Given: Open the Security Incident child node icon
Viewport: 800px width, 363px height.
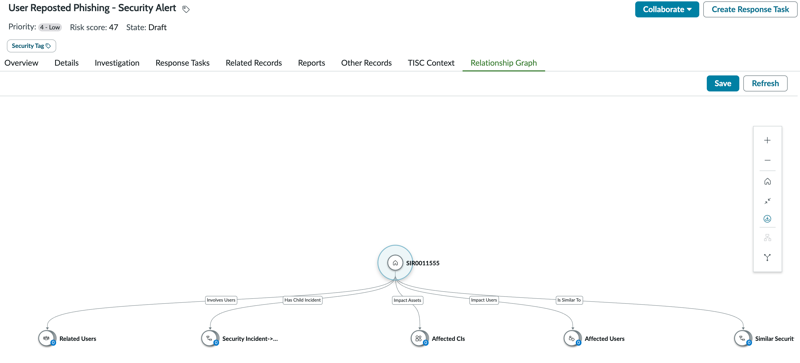Looking at the screenshot, I should [x=210, y=338].
